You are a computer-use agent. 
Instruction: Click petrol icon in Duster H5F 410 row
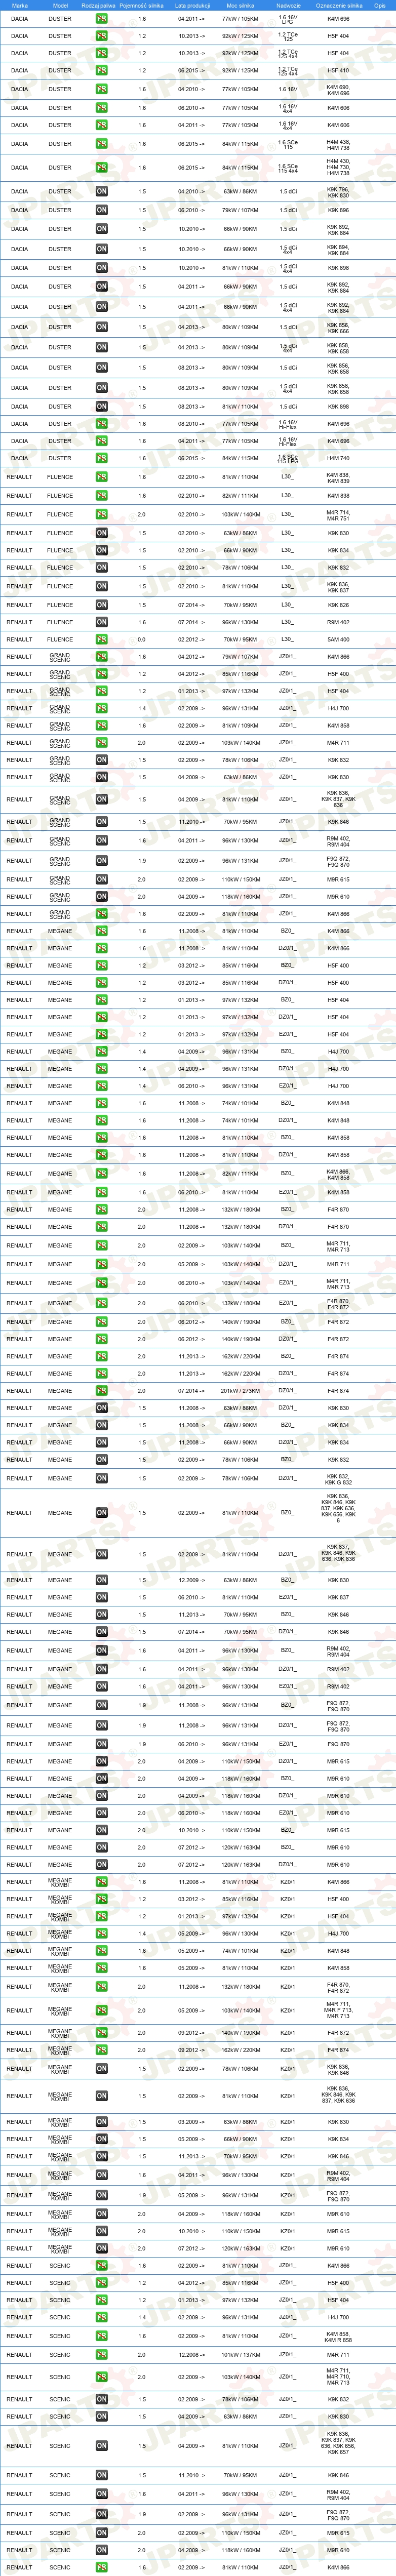(102, 71)
